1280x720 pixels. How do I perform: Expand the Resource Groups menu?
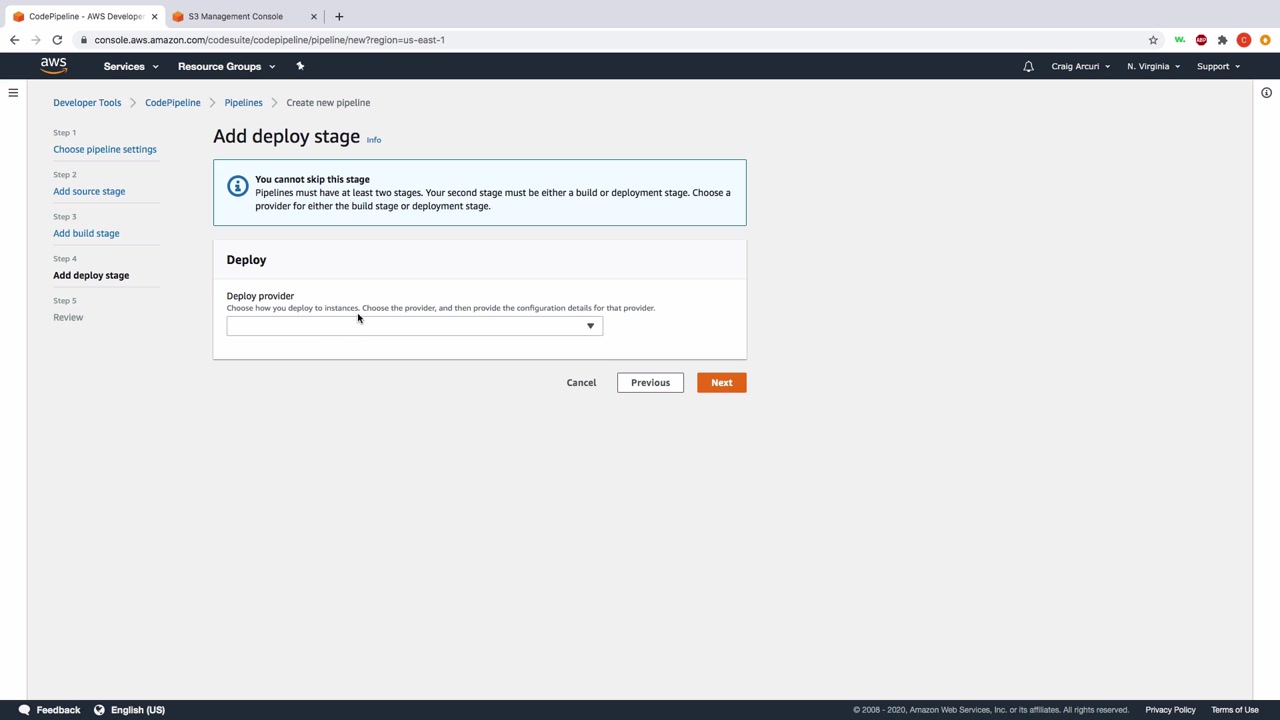[x=226, y=66]
